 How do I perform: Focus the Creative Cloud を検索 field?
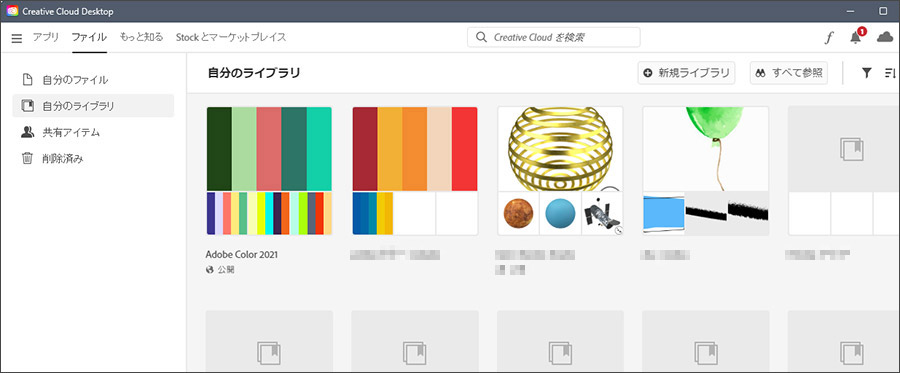[554, 37]
